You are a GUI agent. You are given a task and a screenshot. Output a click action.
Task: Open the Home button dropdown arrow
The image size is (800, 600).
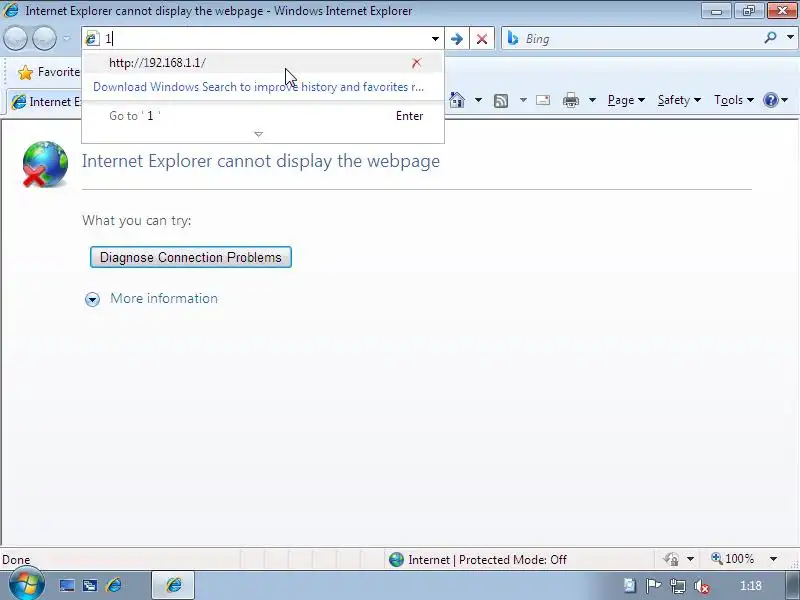pyautogui.click(x=478, y=100)
